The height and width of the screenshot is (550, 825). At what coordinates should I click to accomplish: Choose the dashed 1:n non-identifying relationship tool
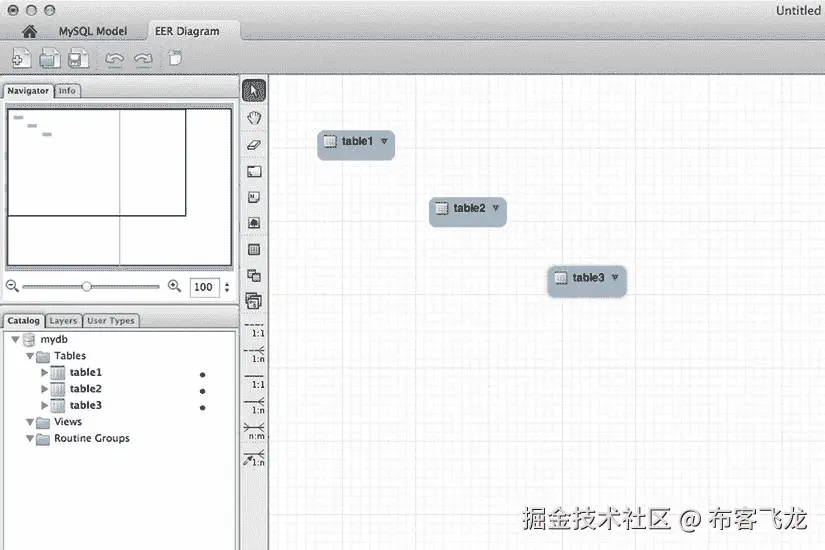click(x=254, y=355)
